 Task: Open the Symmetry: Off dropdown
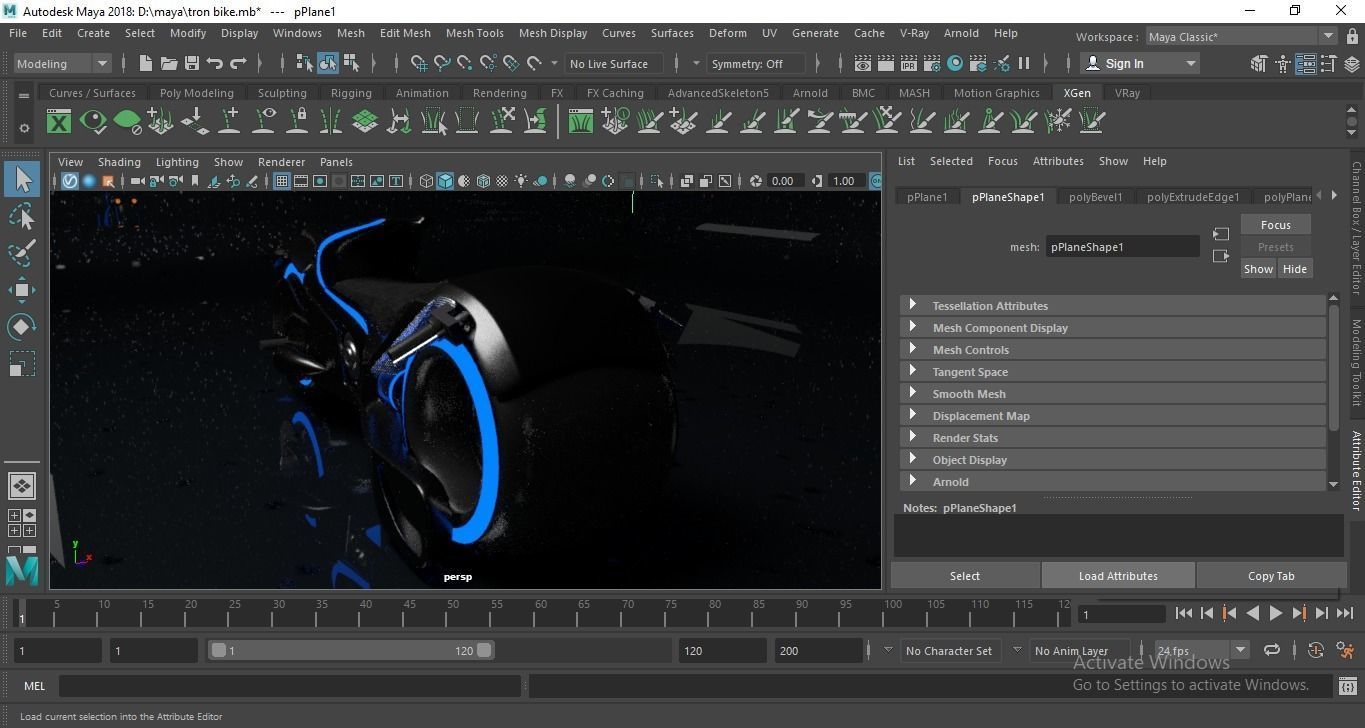tap(754, 64)
